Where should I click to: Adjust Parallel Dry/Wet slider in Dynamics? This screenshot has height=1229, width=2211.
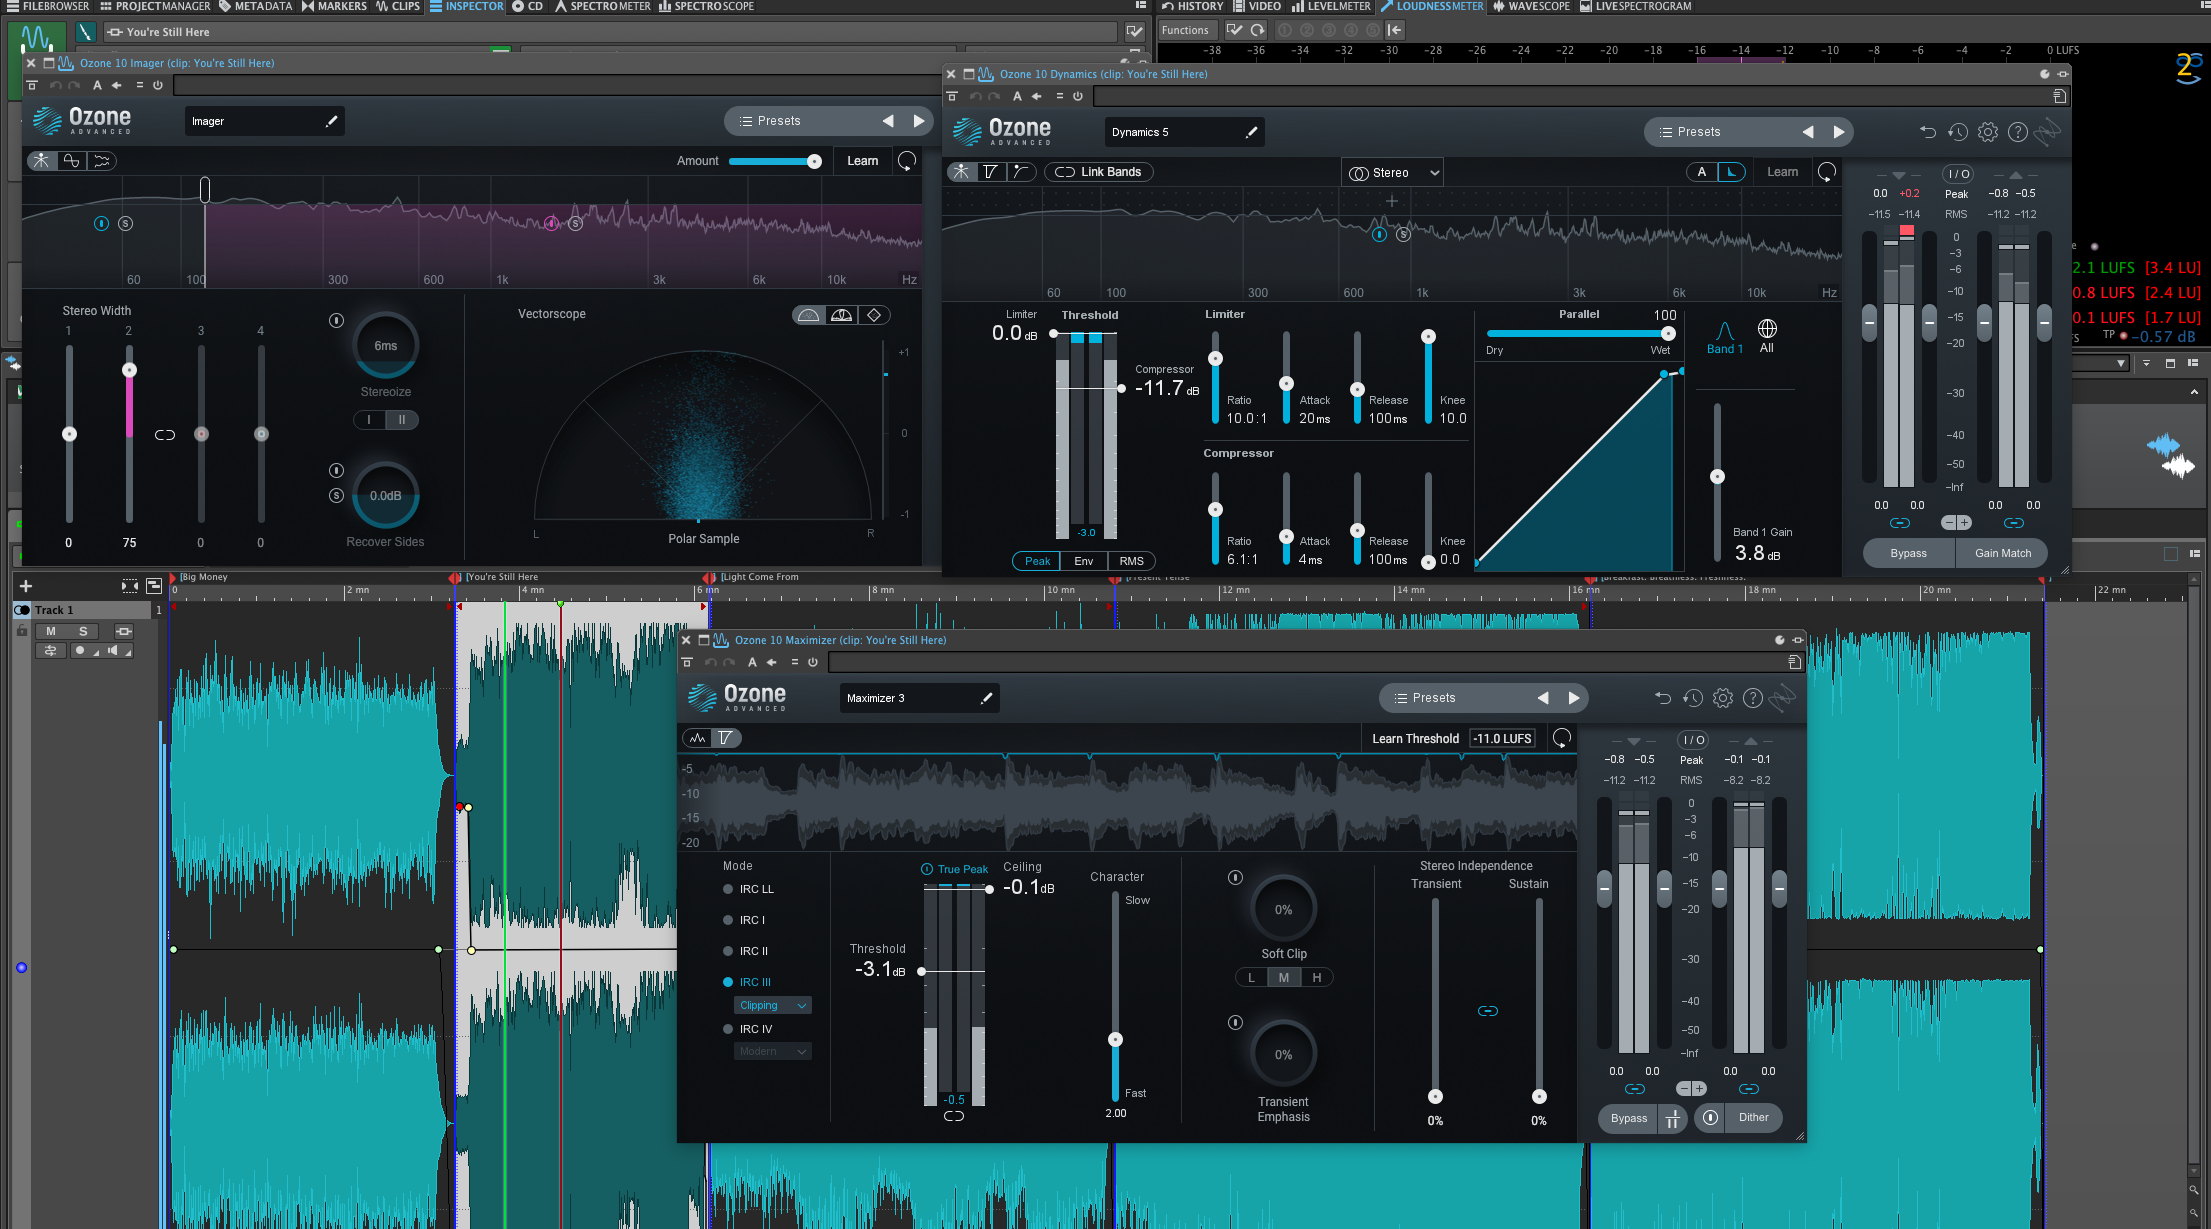[1579, 333]
